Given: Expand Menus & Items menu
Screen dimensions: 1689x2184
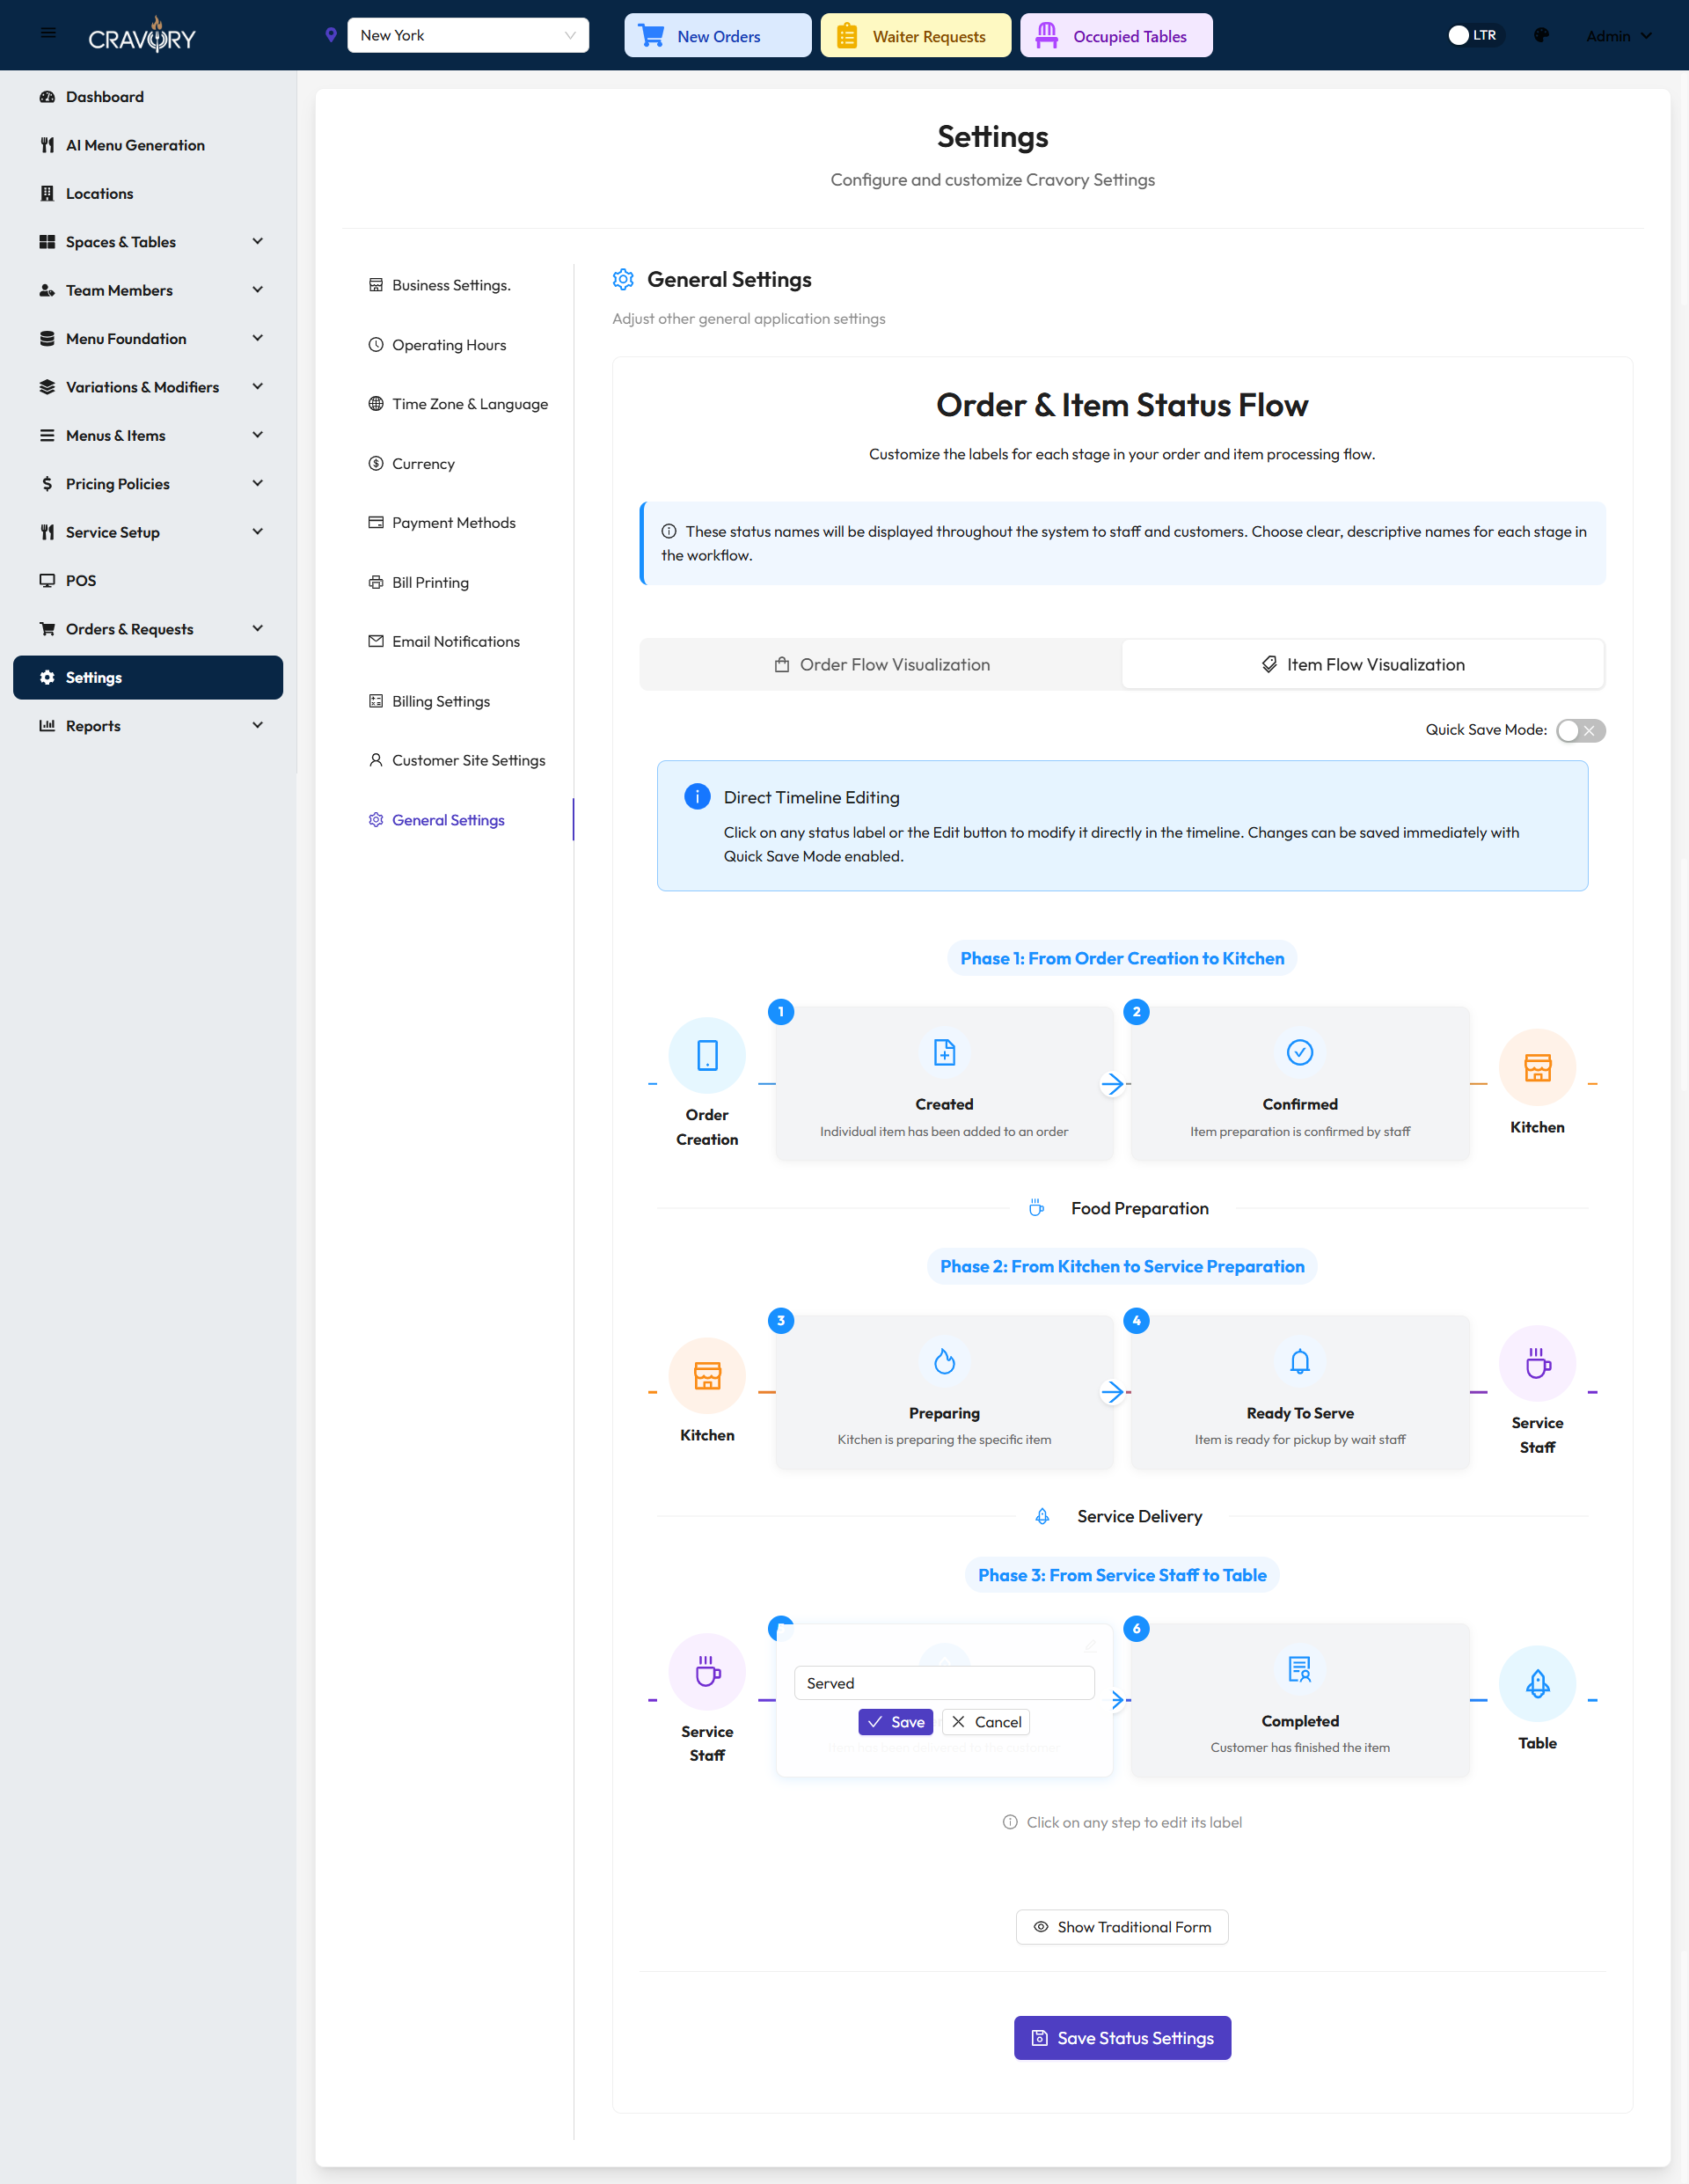Looking at the screenshot, I should (148, 436).
